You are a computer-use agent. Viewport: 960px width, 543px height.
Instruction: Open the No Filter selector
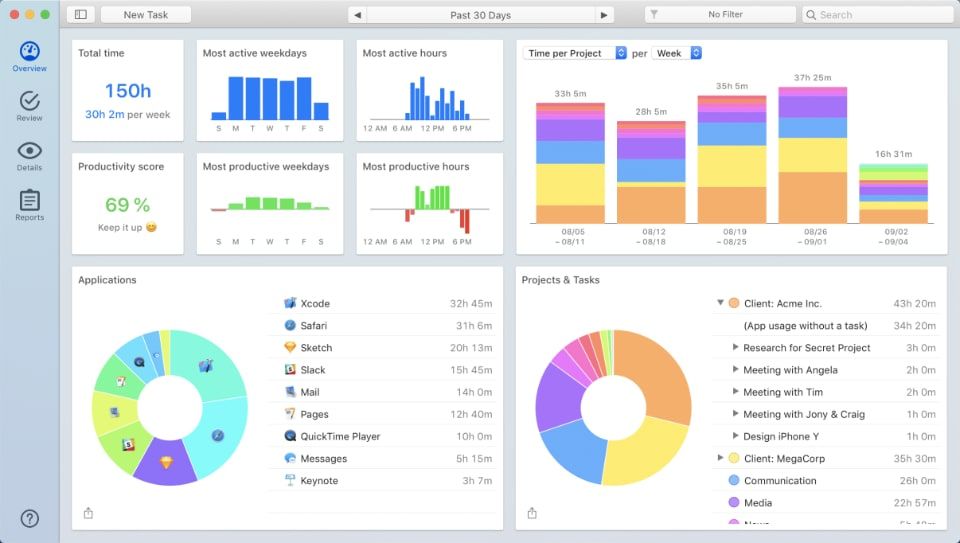[720, 15]
